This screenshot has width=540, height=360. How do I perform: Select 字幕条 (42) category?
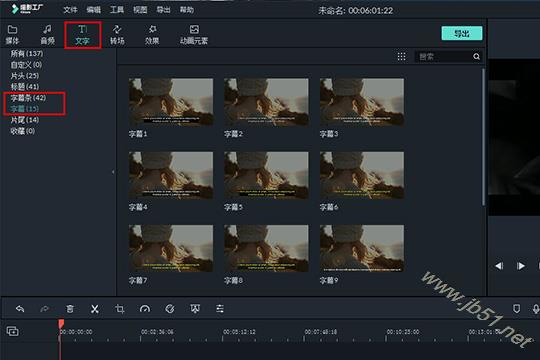[x=28, y=98]
